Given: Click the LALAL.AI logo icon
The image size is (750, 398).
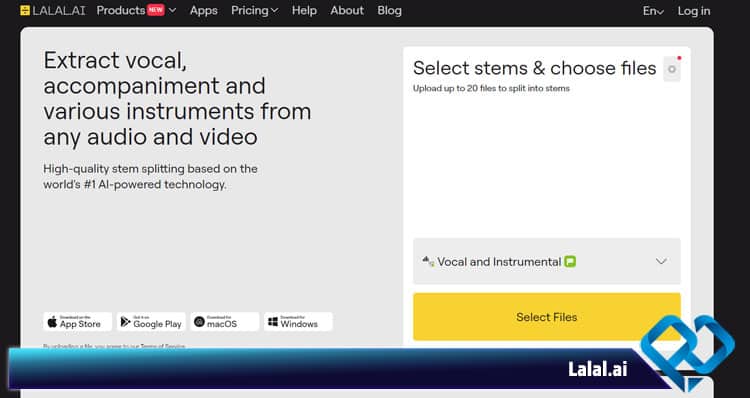Looking at the screenshot, I should (x=25, y=11).
